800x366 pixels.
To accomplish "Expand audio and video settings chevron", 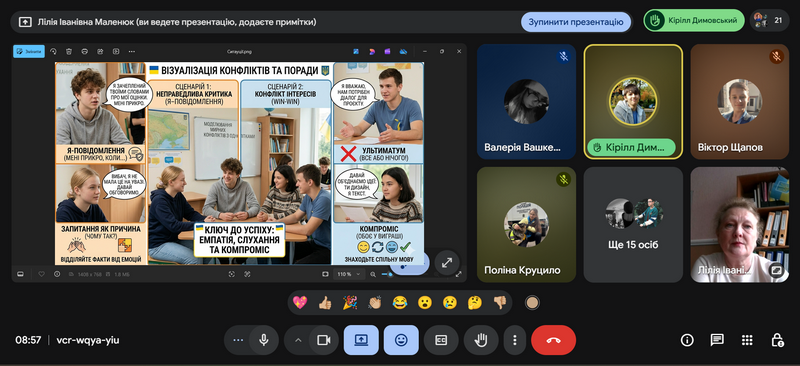I will [298, 340].
